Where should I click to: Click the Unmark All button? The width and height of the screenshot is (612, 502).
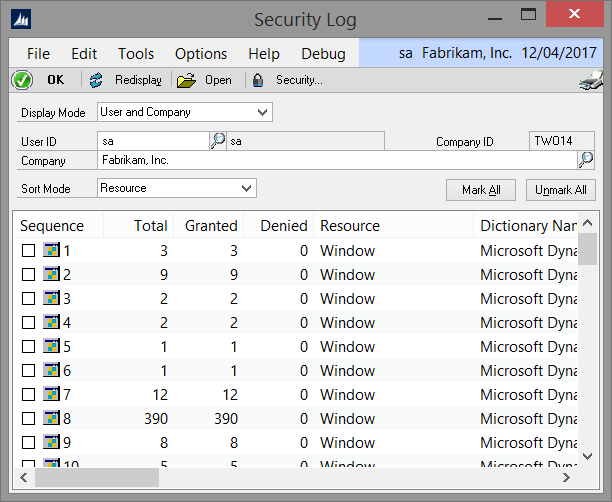pos(561,190)
